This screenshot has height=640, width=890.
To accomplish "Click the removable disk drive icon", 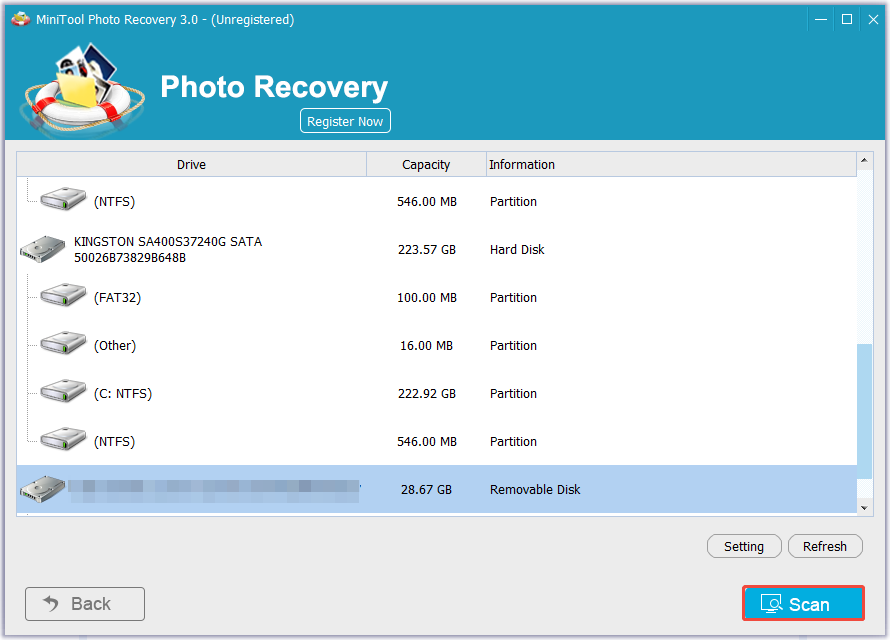I will (43, 489).
